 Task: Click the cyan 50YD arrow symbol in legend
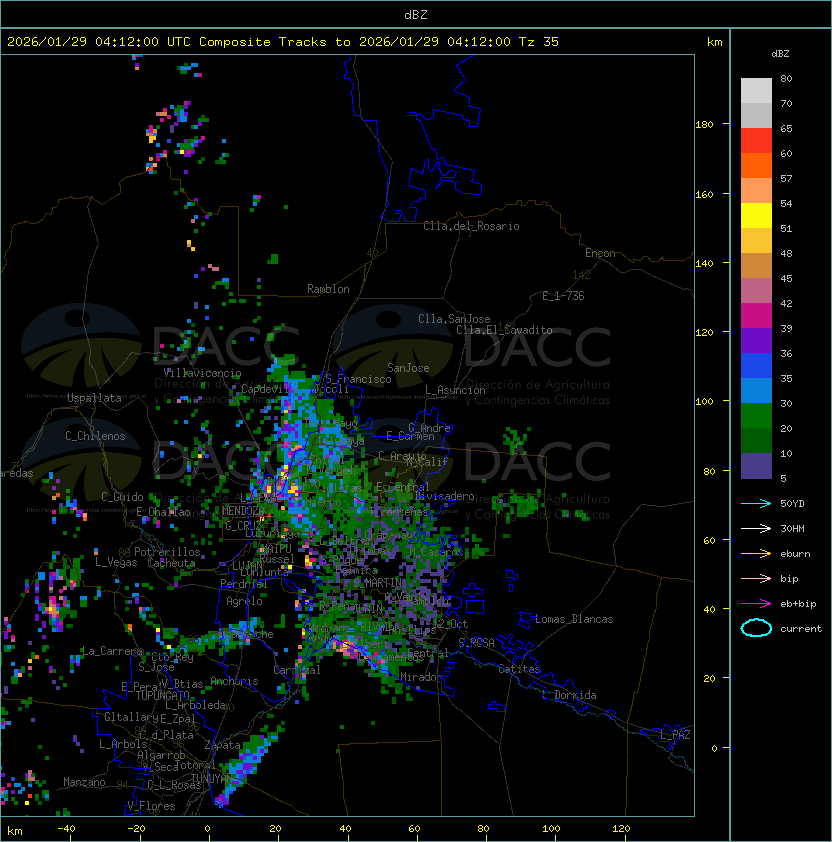click(756, 503)
